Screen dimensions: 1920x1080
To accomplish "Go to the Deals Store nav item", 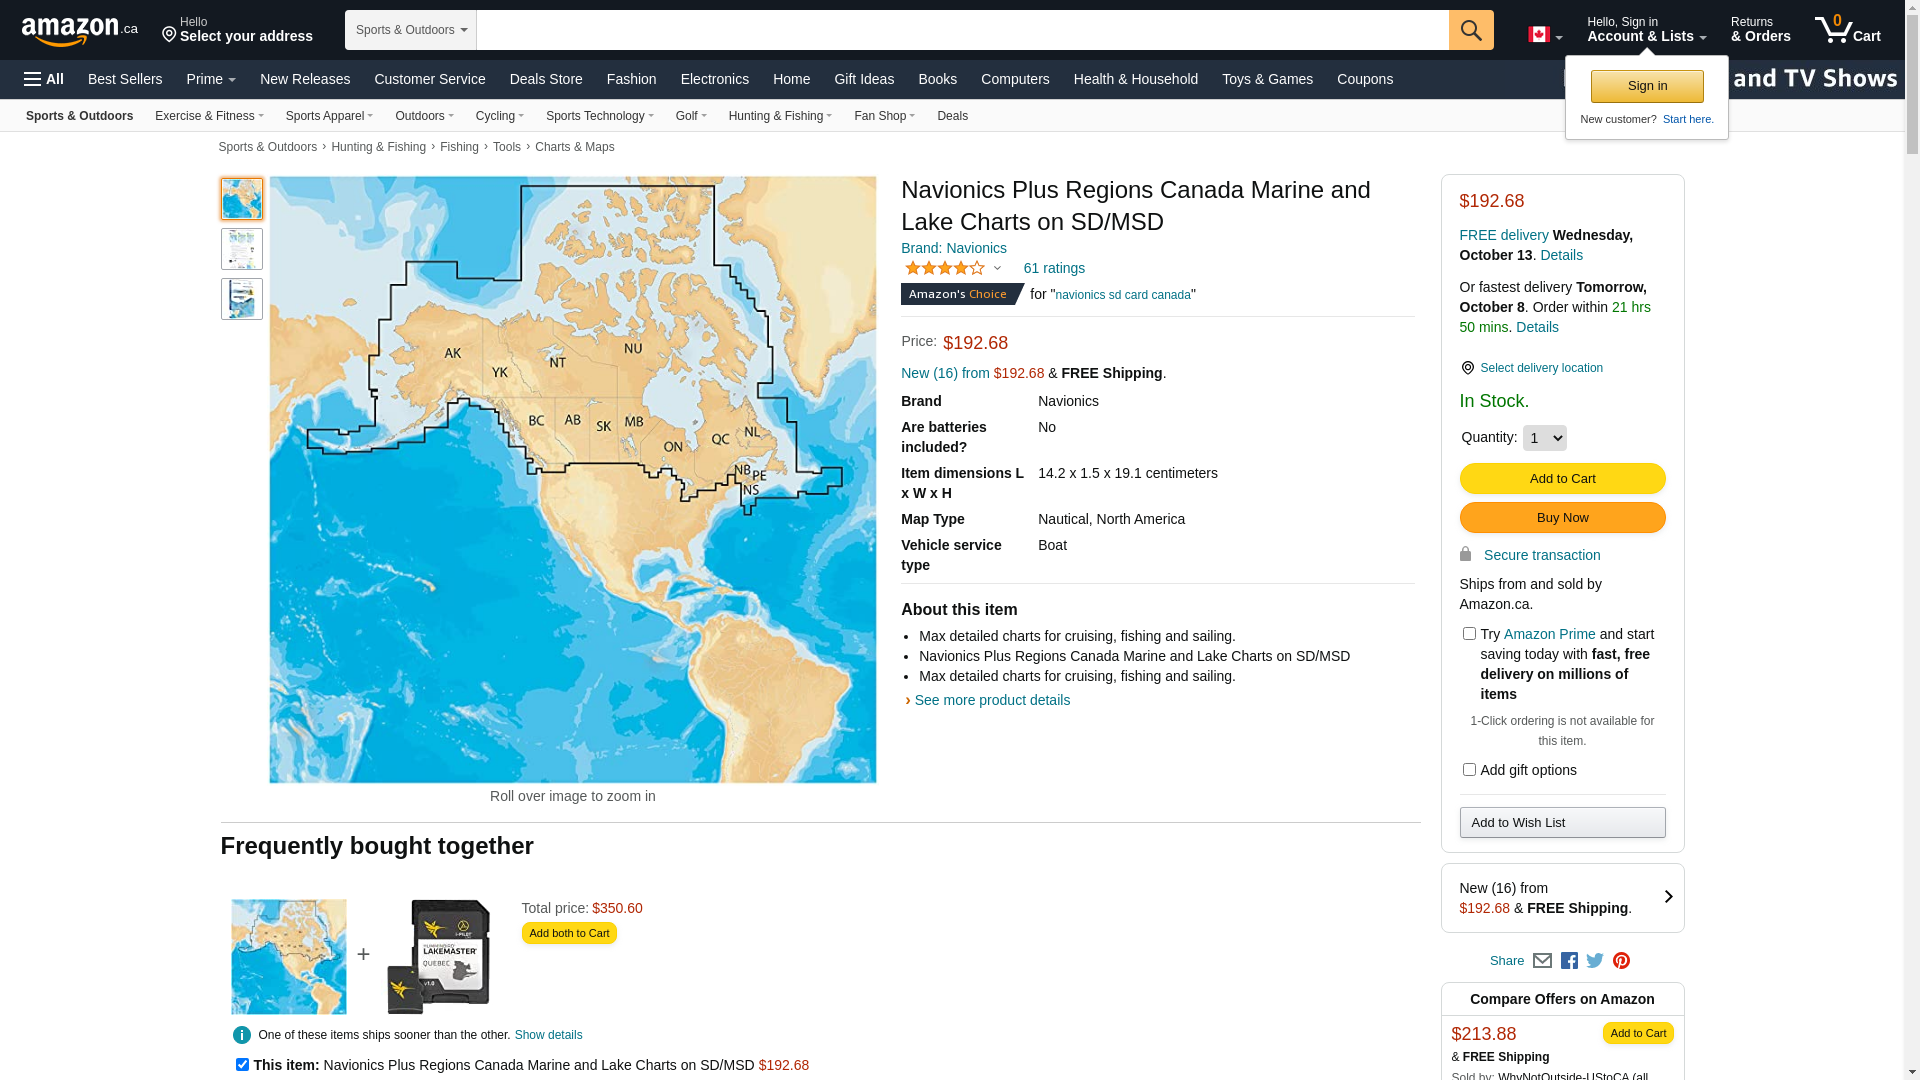I will pos(545,79).
